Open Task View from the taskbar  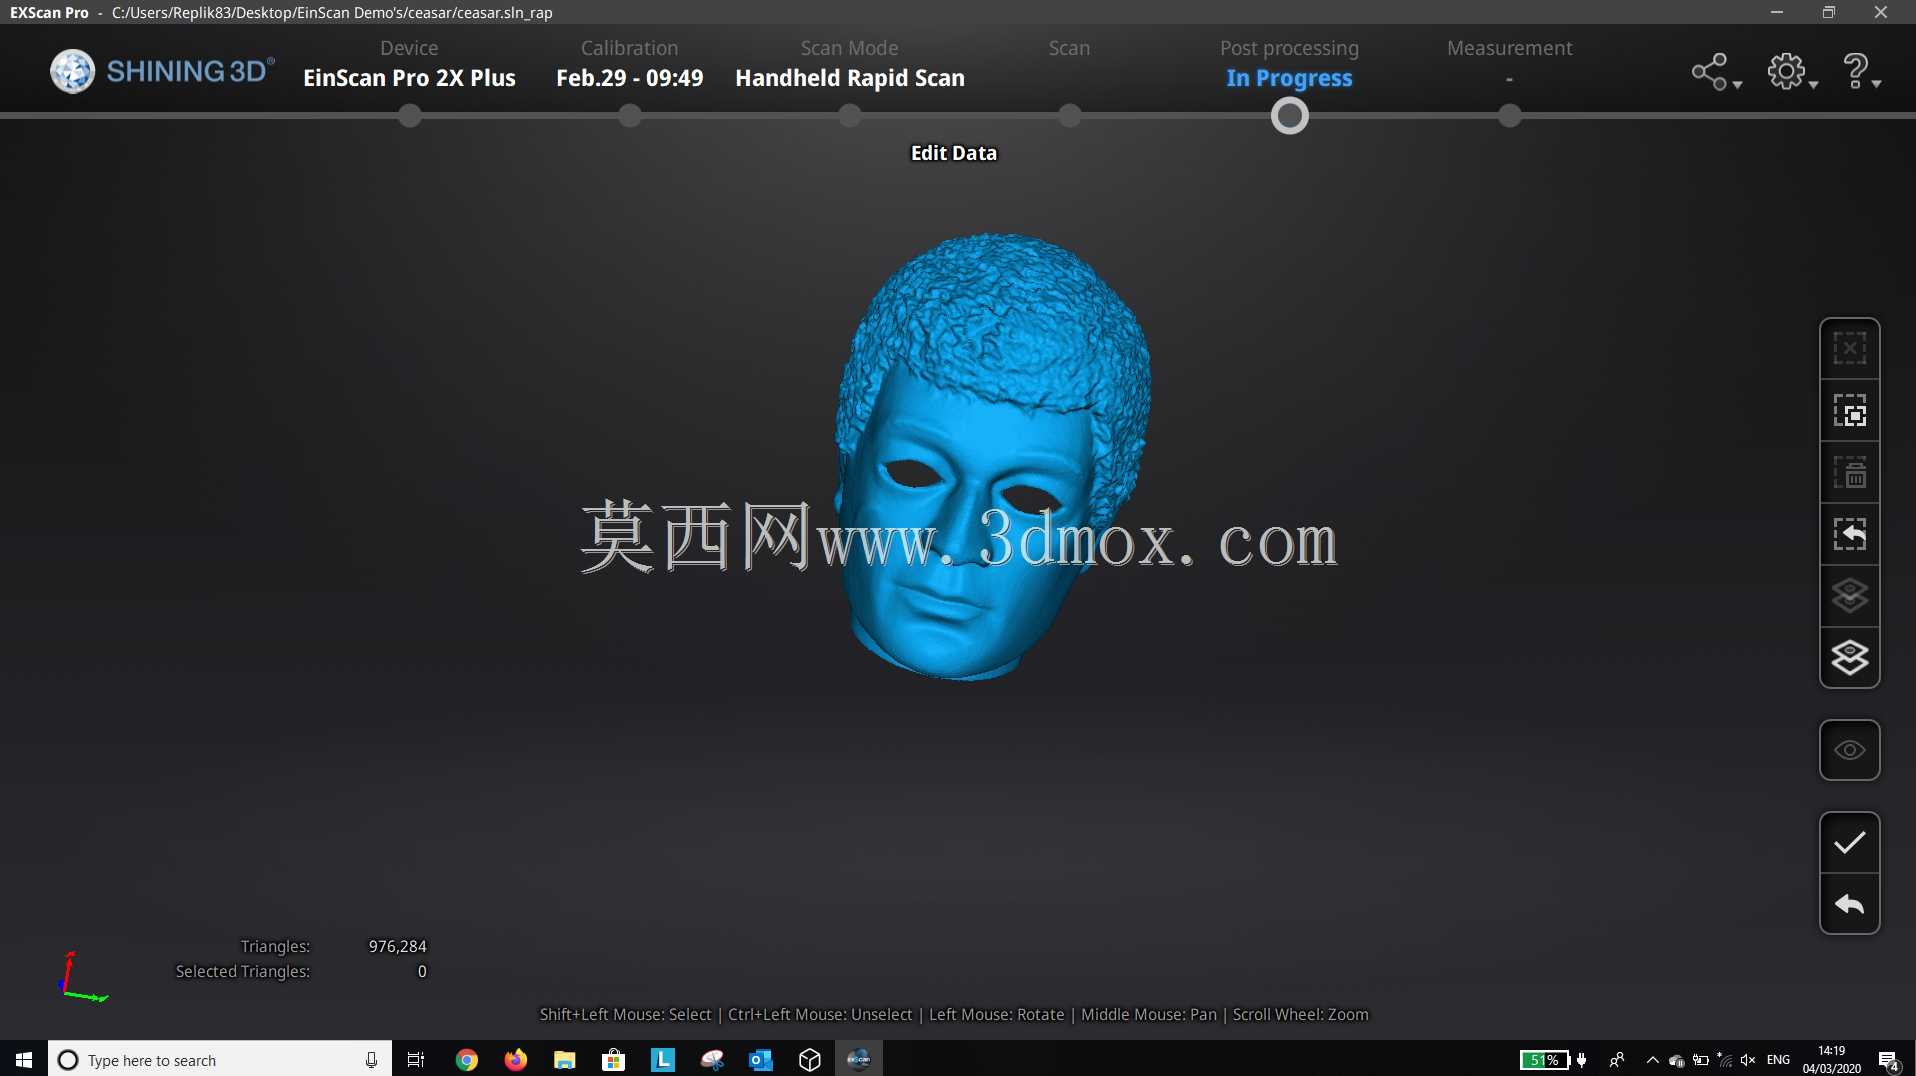pyautogui.click(x=416, y=1059)
